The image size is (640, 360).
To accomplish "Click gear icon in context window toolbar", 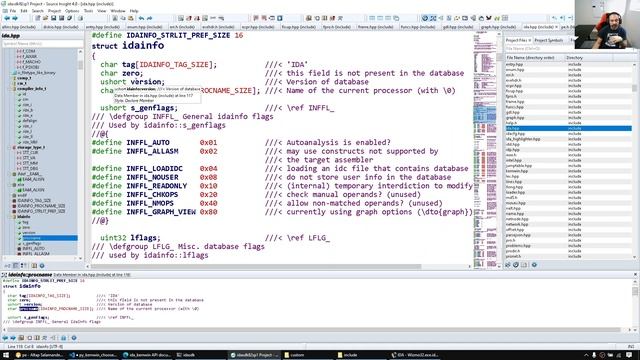I will point(74,338).
